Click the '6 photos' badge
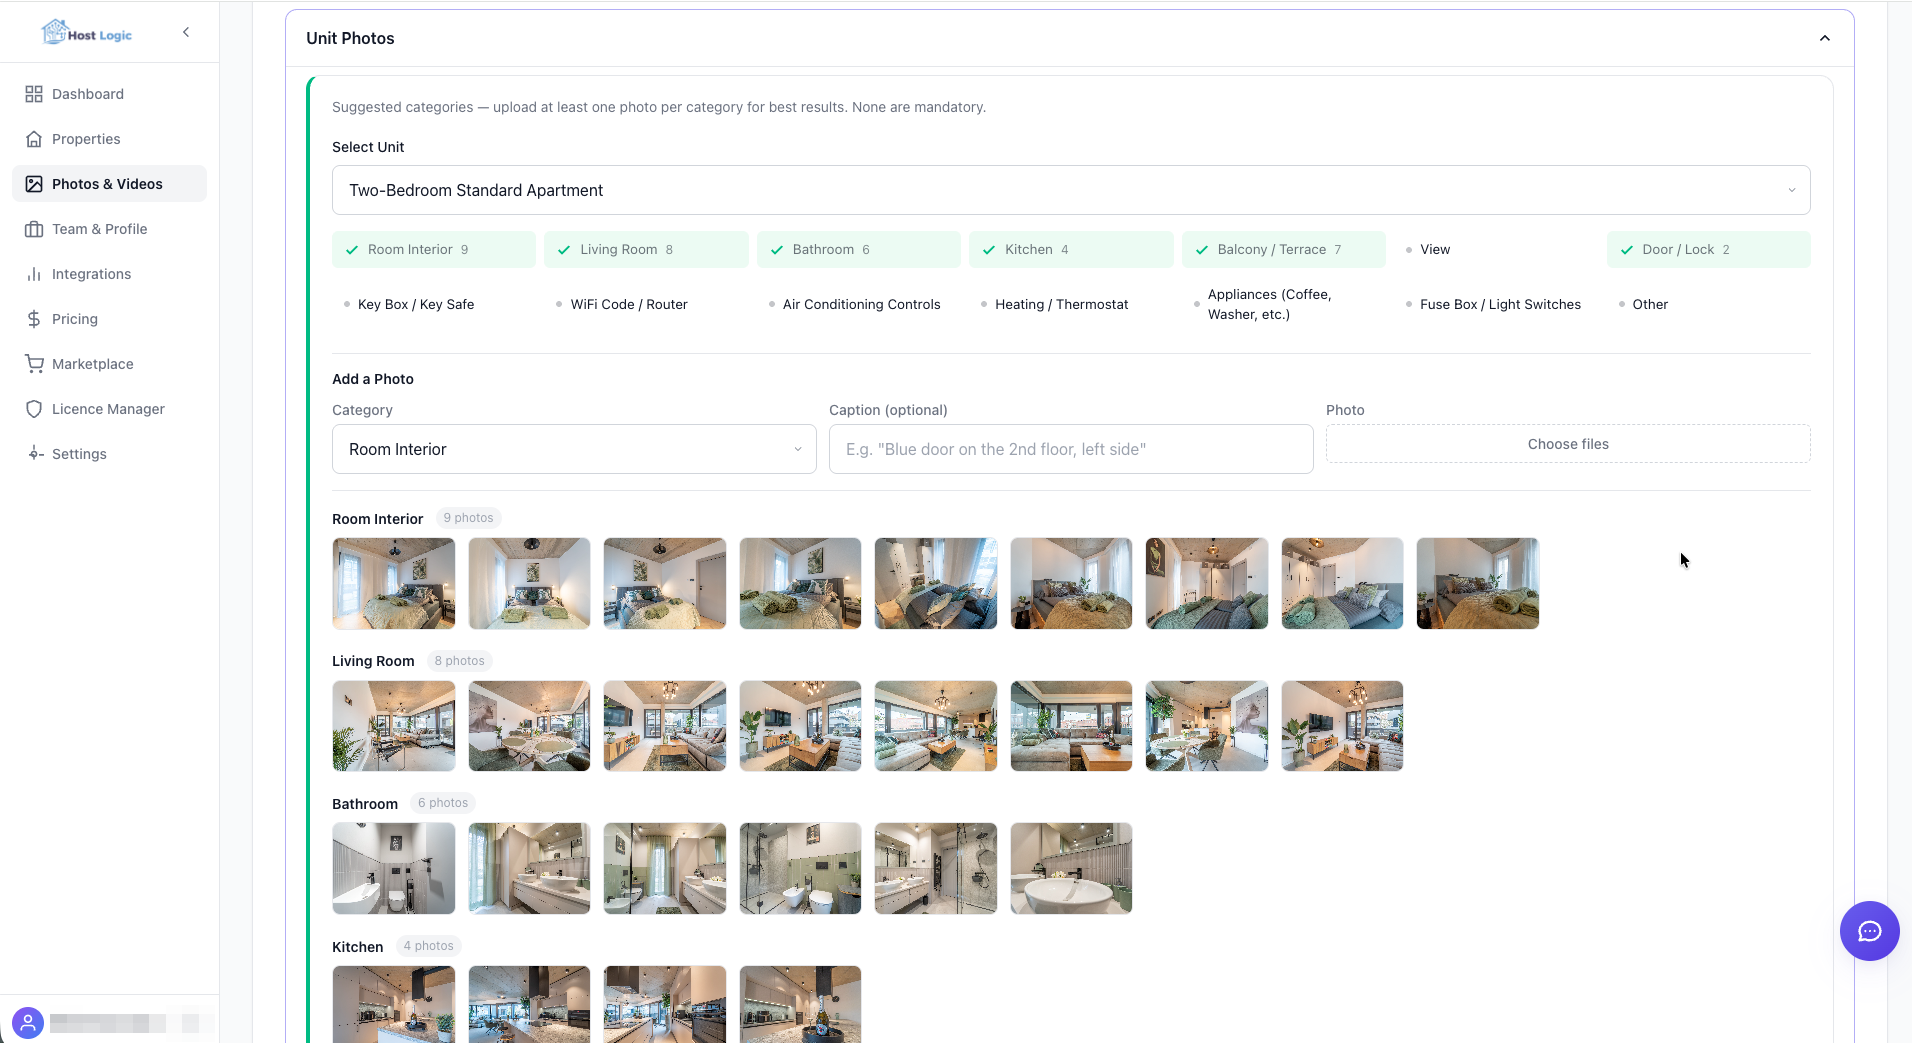 click(443, 803)
